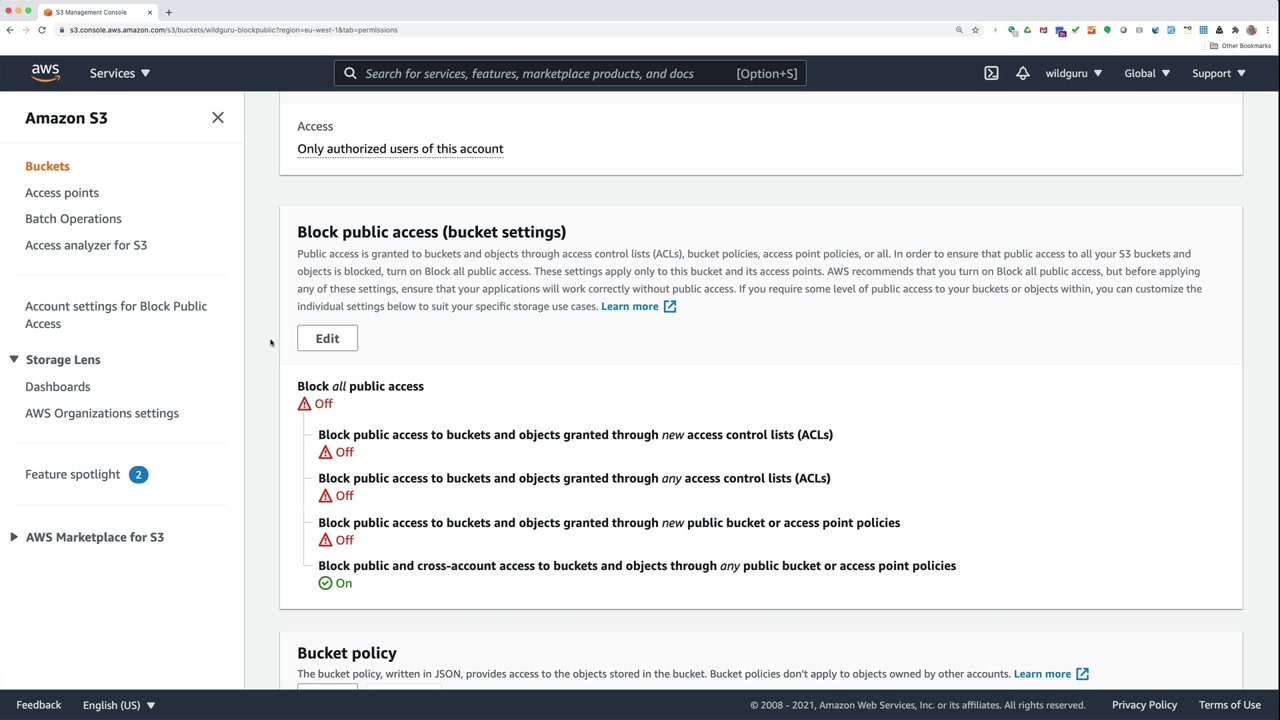Viewport: 1280px width, 720px height.
Task: Bookmark this page with the star icon
Action: tap(975, 30)
